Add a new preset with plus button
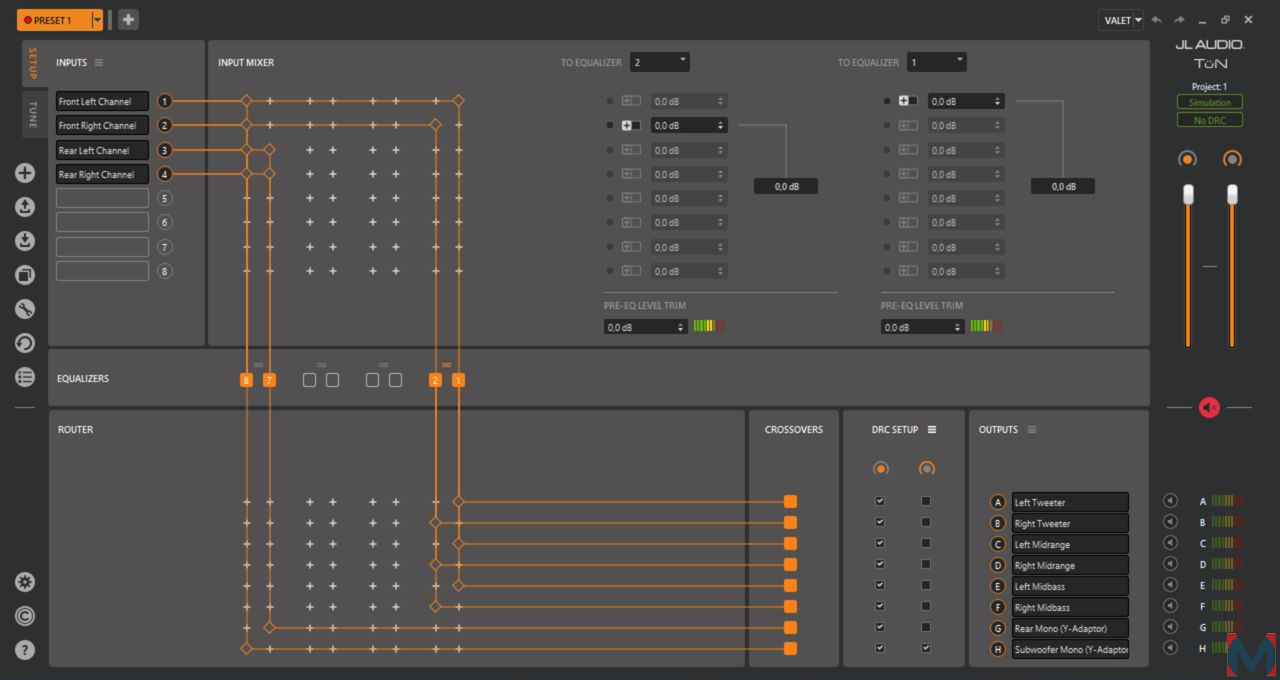The height and width of the screenshot is (680, 1280). tap(128, 19)
